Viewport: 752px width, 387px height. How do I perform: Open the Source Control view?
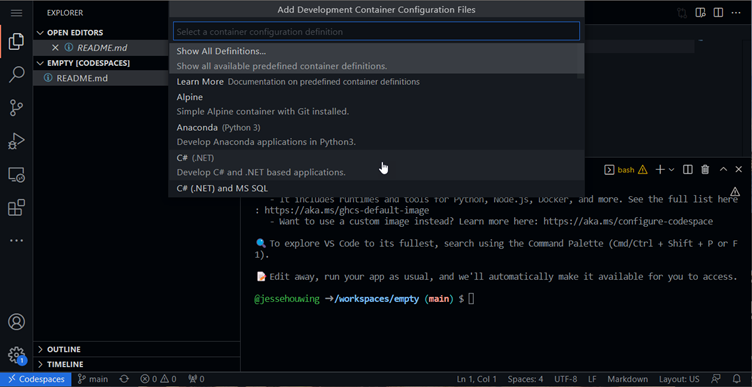click(x=16, y=108)
